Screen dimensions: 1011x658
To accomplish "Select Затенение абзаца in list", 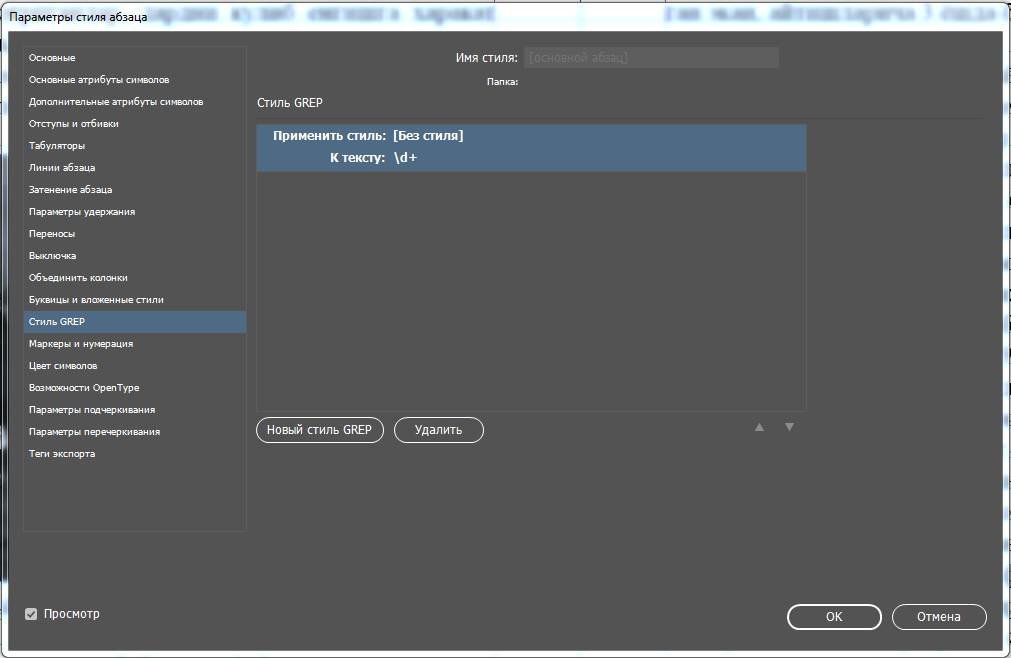I will point(135,189).
